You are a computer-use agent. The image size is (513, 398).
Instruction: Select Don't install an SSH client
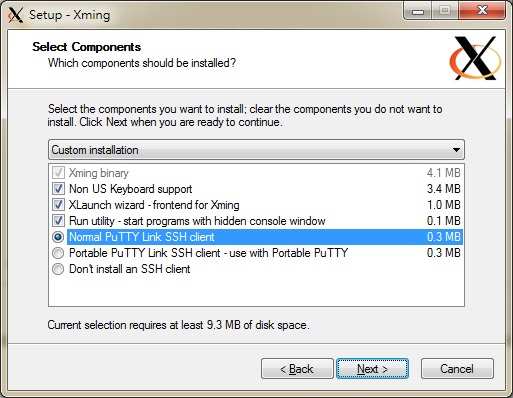tap(58, 269)
